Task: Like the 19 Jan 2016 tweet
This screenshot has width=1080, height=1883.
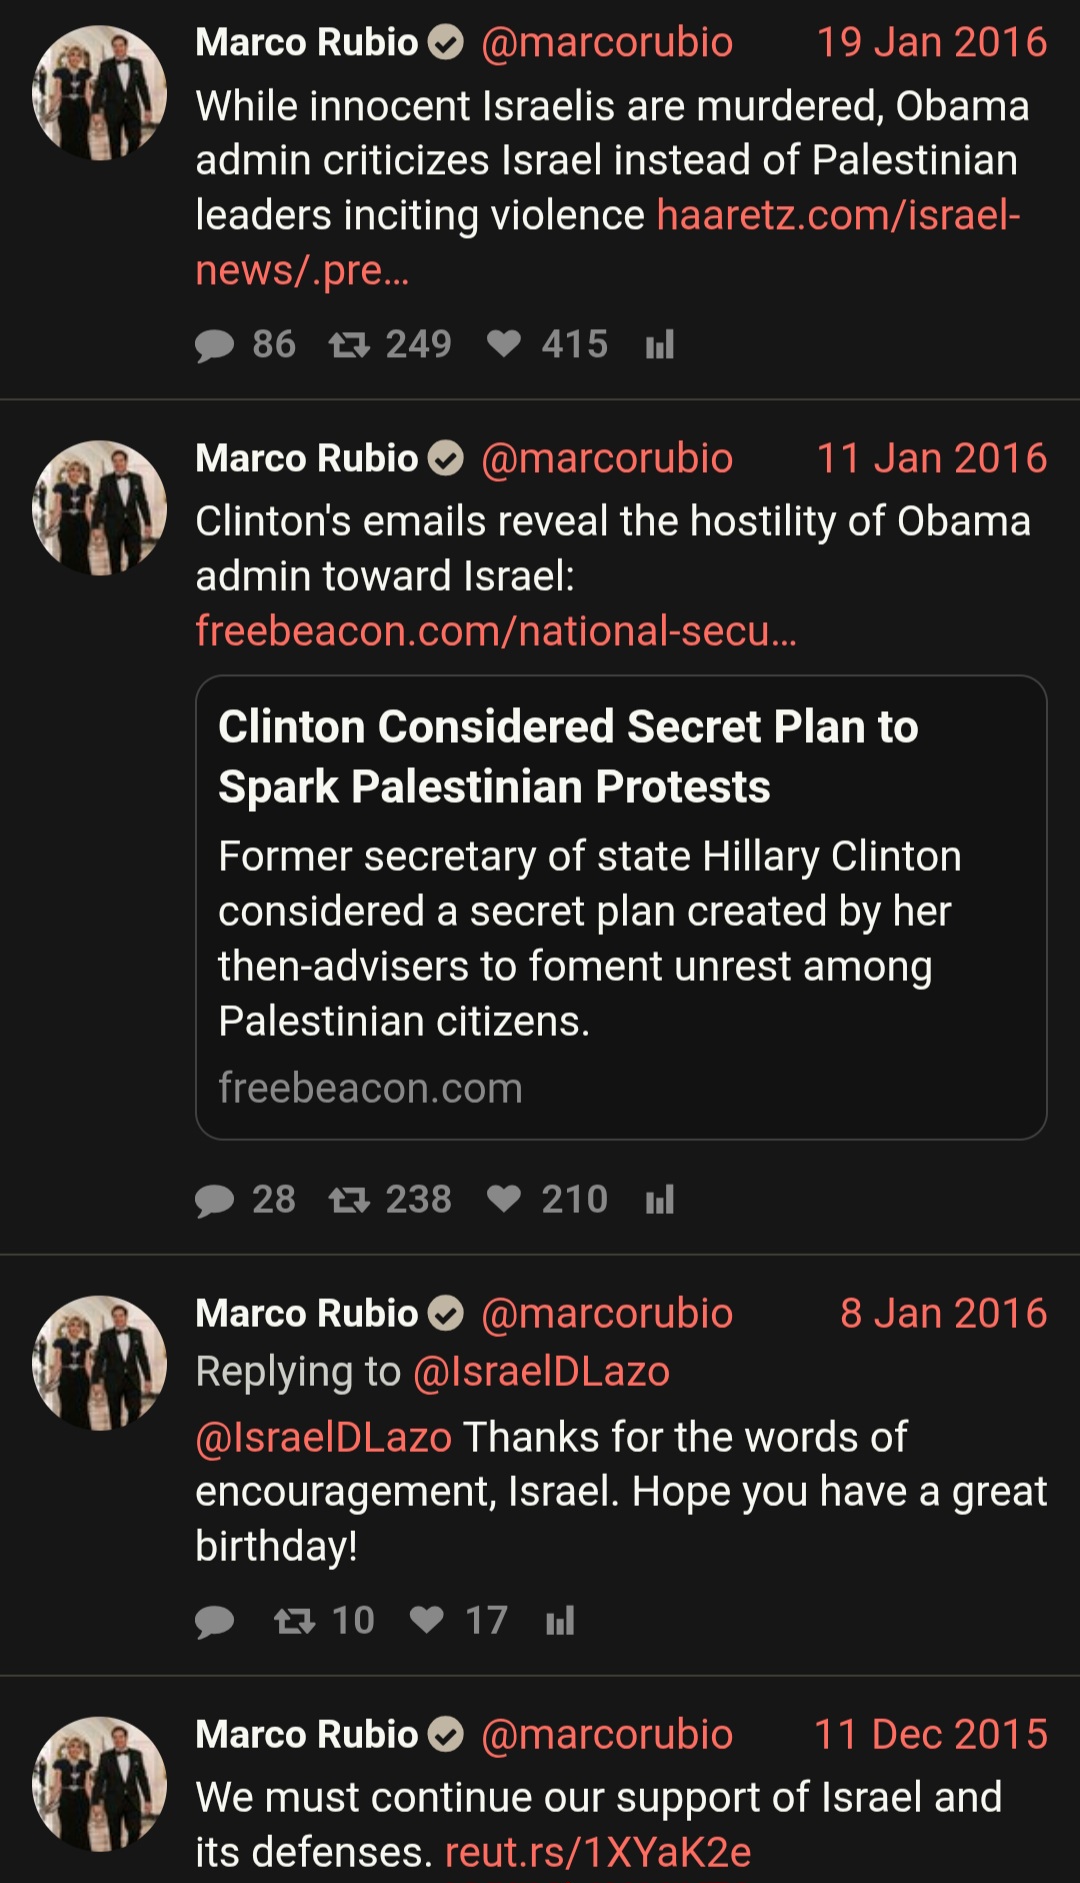Action: [504, 344]
